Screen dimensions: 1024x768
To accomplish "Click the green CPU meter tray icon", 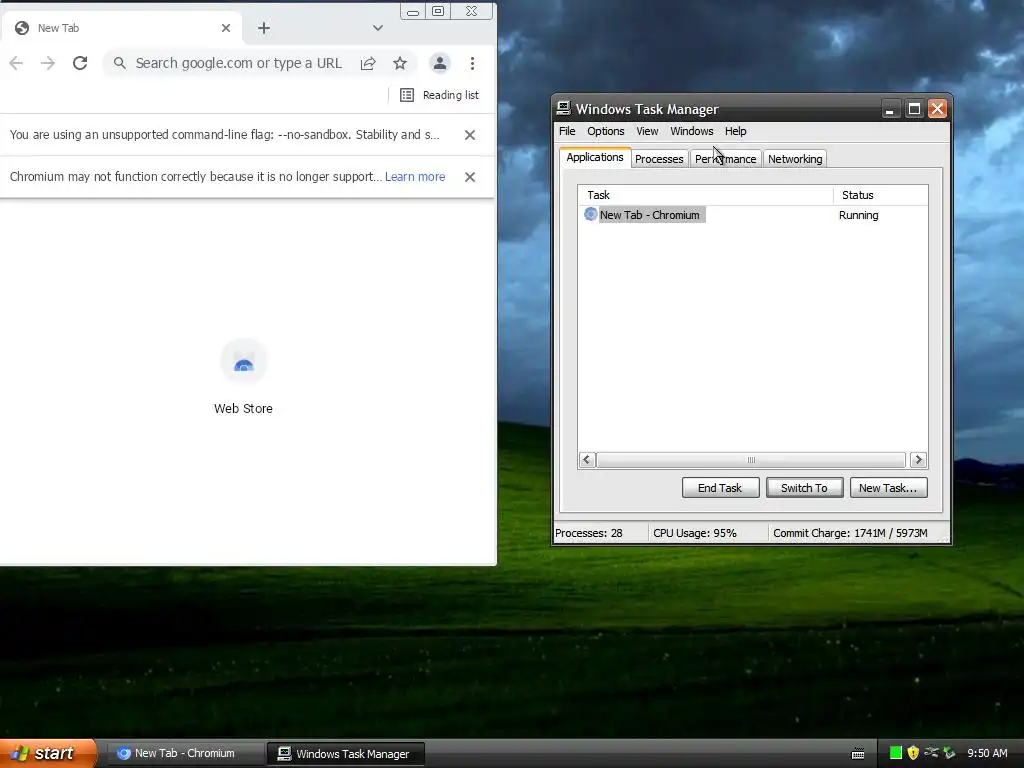I will click(x=896, y=753).
